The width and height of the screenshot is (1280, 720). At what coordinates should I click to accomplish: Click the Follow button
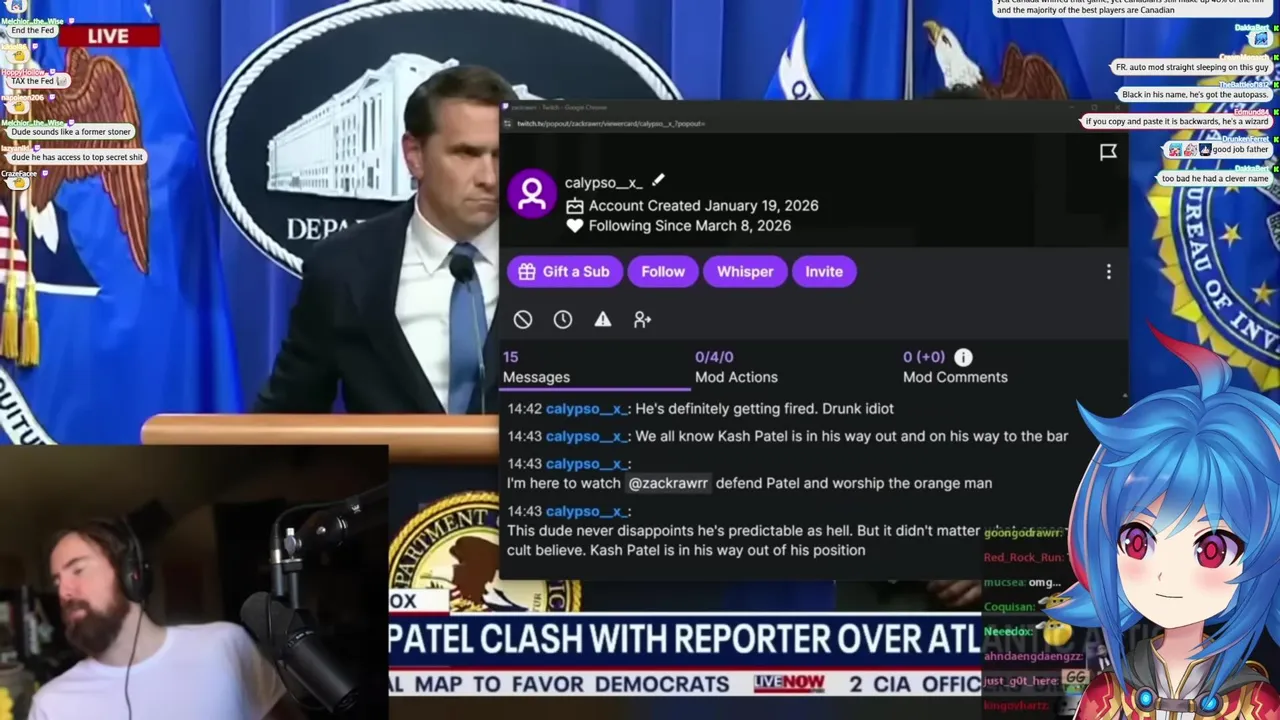[x=663, y=272]
